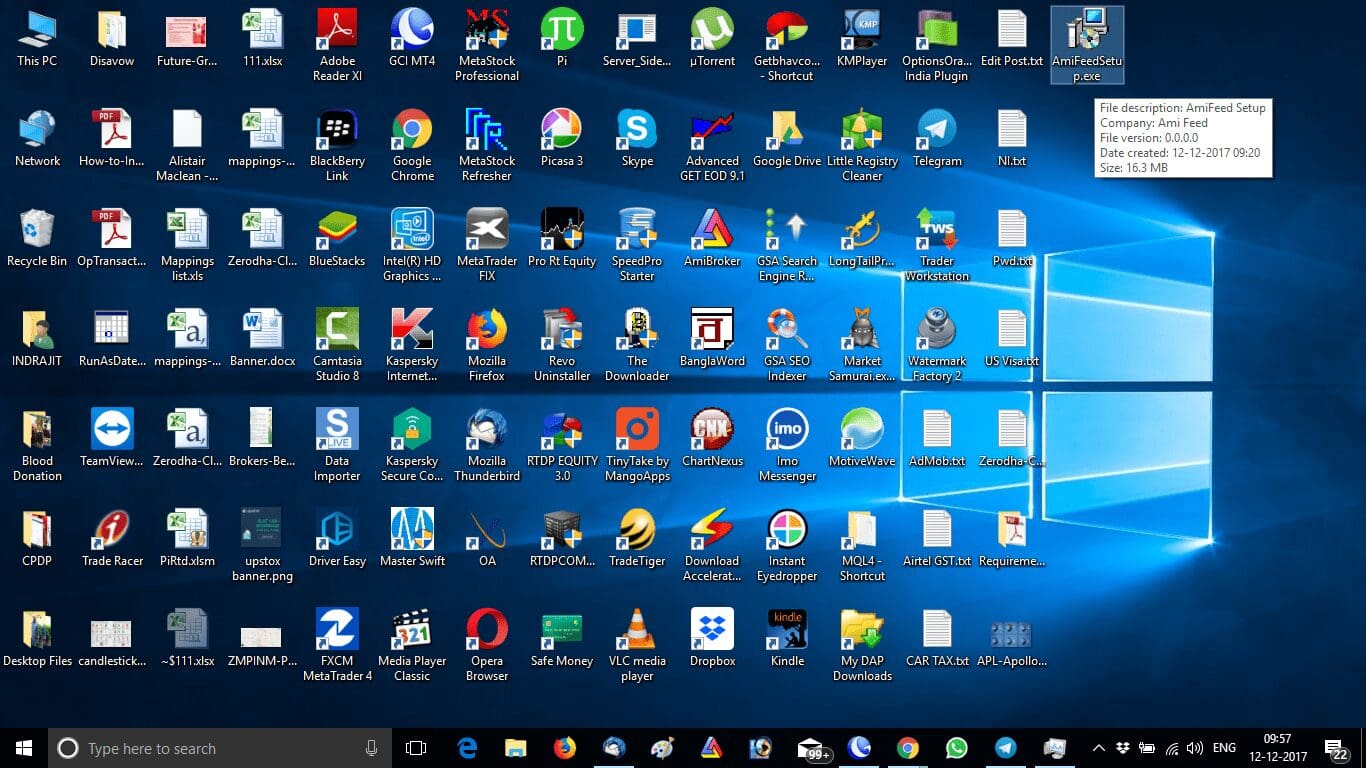Open the AmiBroker desktop shortcut
1366x768 pixels.
tap(712, 238)
